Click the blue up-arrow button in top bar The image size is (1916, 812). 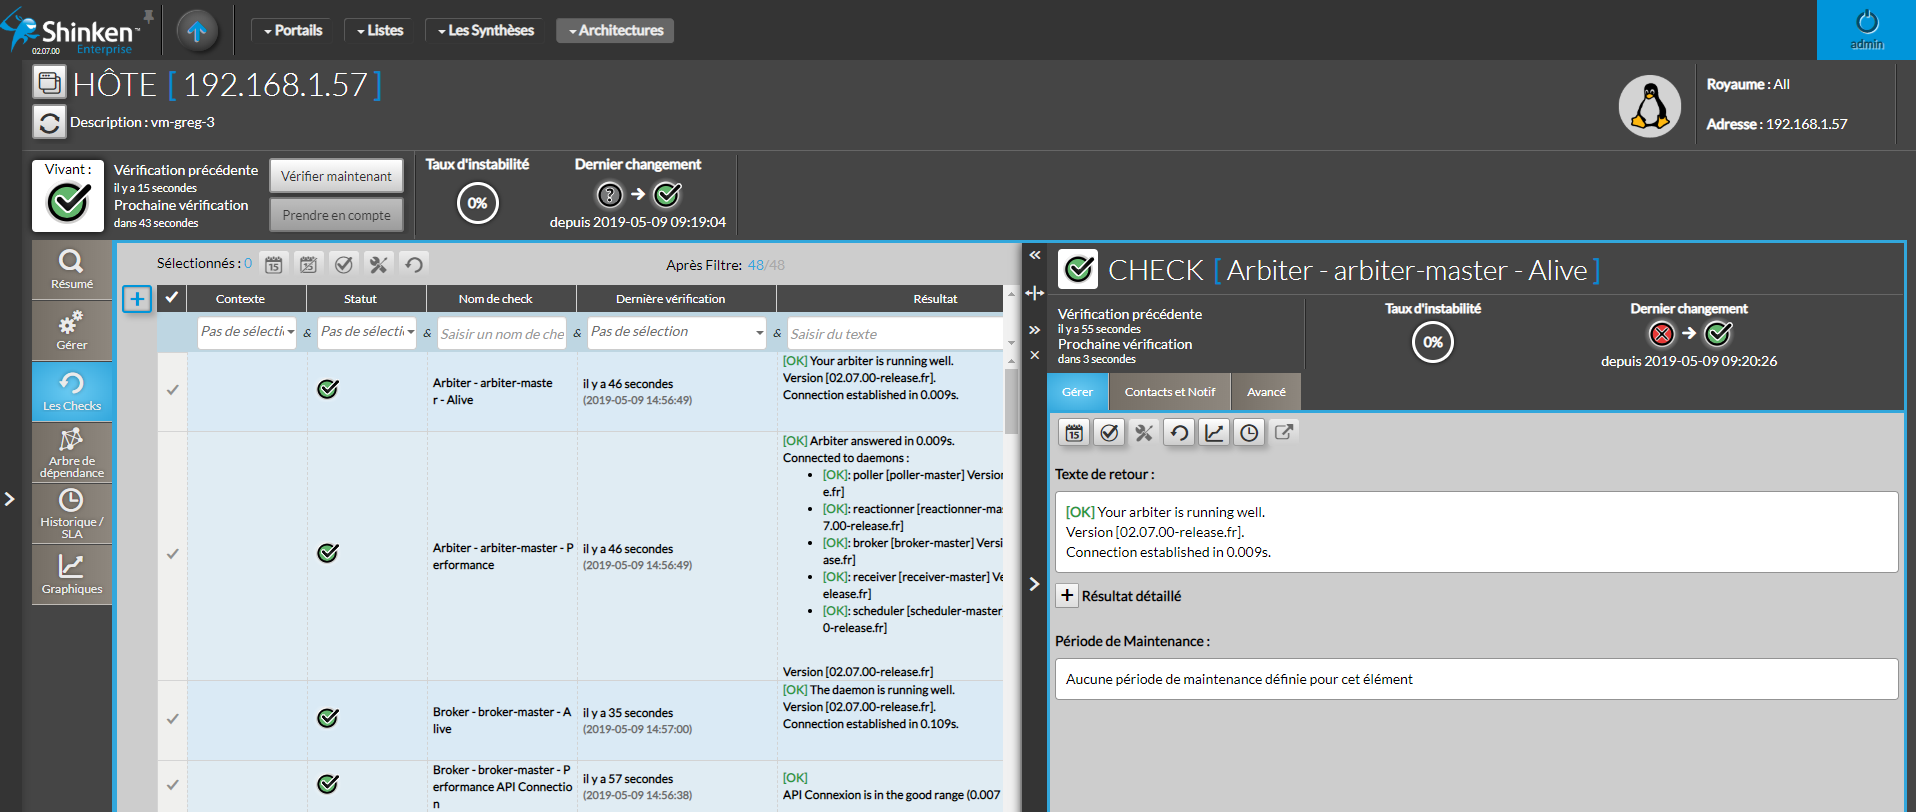click(197, 31)
